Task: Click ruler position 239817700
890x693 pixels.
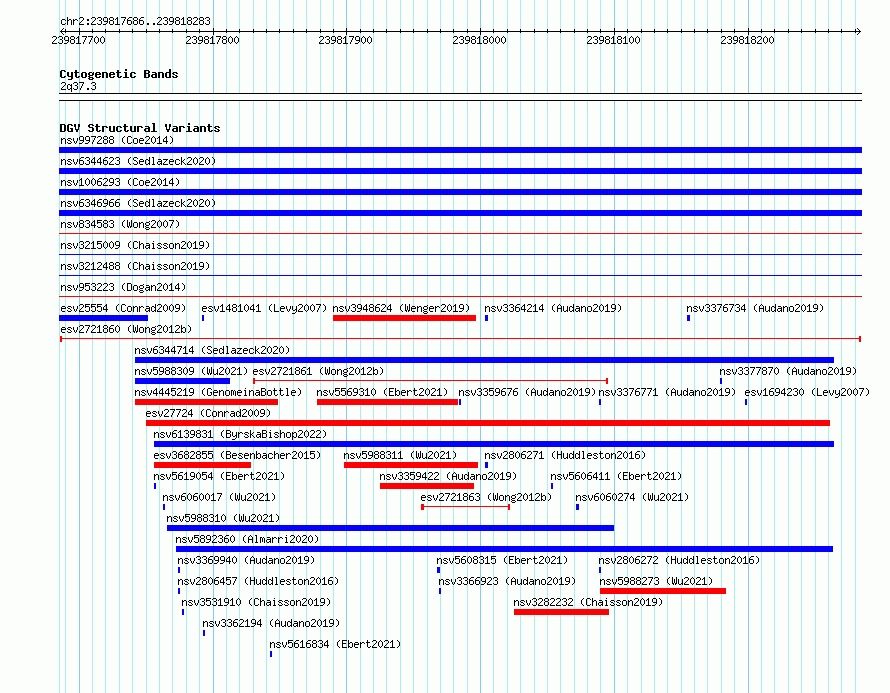Action: coord(78,40)
